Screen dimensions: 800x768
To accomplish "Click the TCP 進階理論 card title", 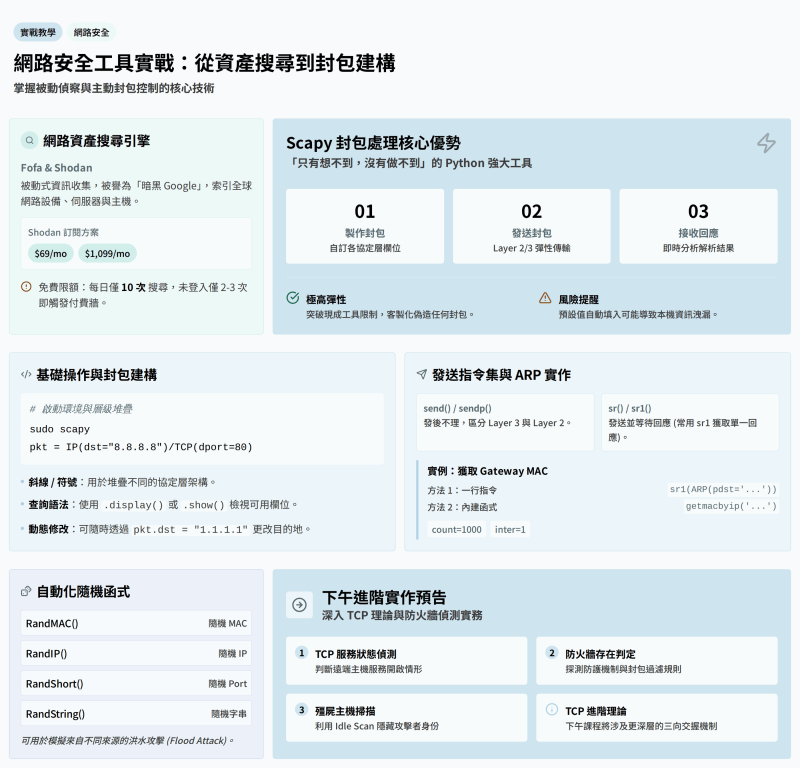I will (595, 711).
